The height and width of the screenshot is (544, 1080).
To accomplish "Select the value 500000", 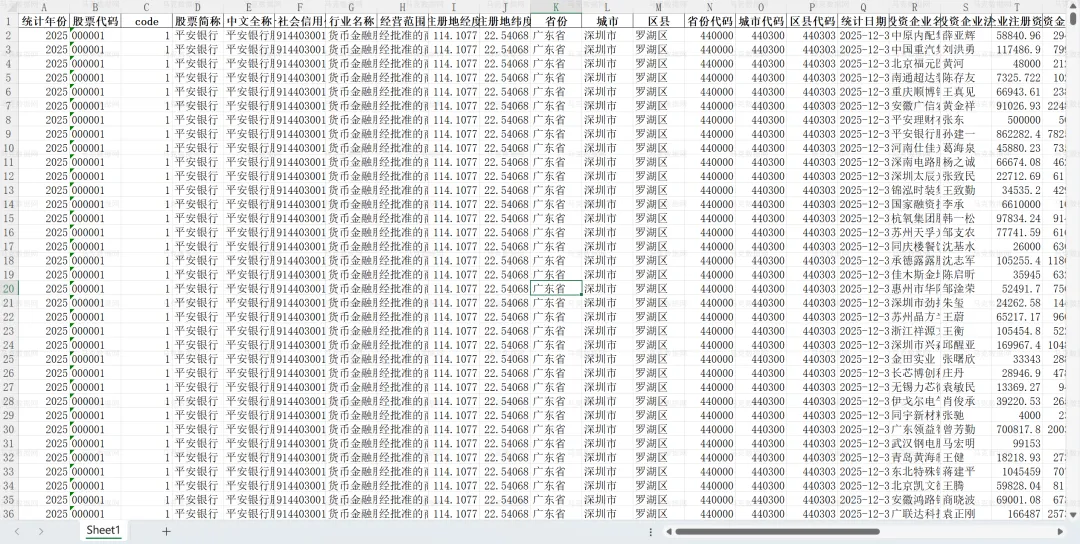I will tap(1017, 119).
